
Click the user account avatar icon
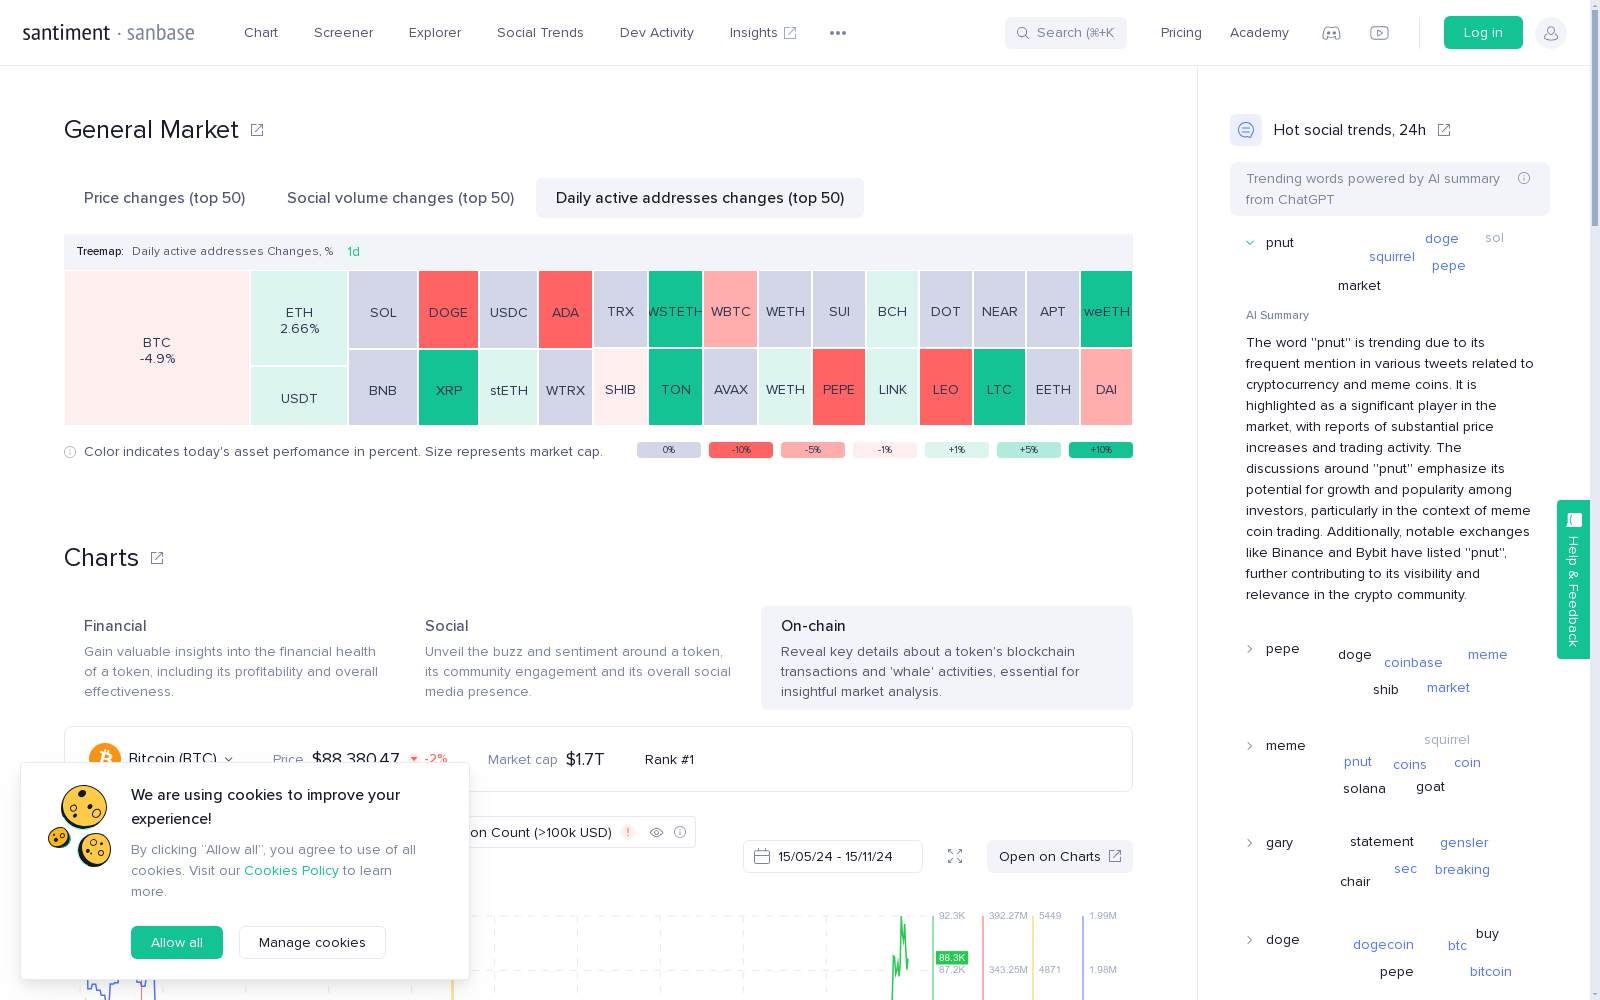[1551, 33]
